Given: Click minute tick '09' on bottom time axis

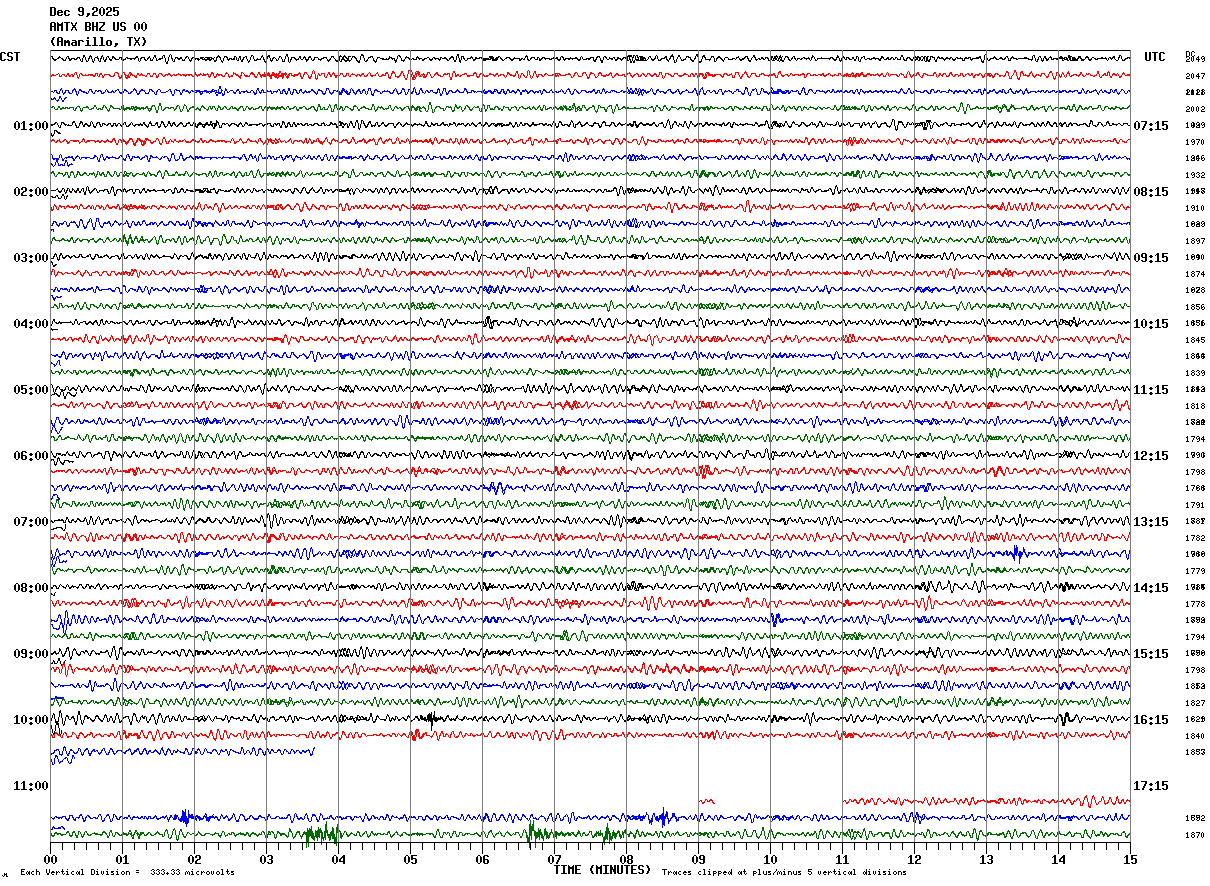Looking at the screenshot, I should (698, 859).
